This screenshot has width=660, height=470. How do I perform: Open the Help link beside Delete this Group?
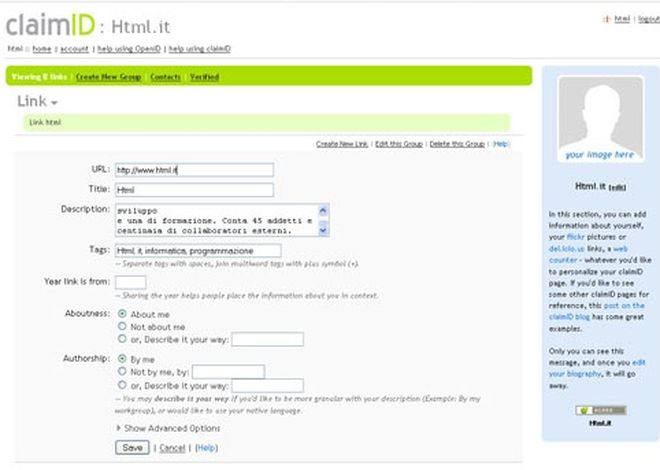click(500, 144)
